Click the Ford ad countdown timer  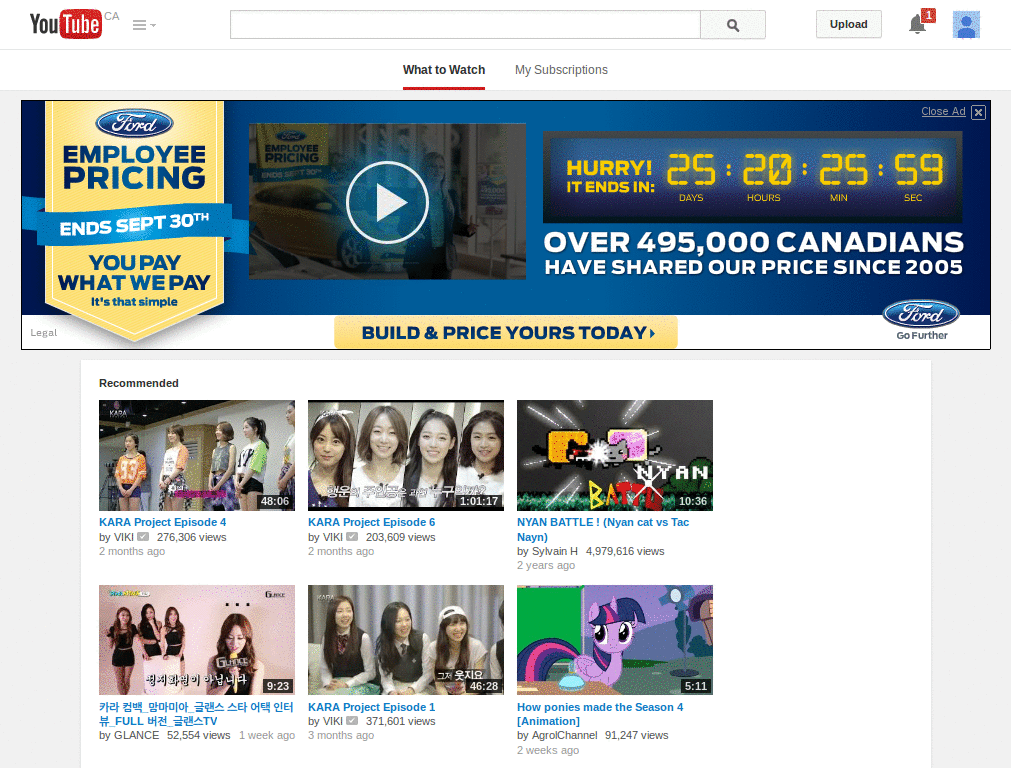[x=752, y=177]
